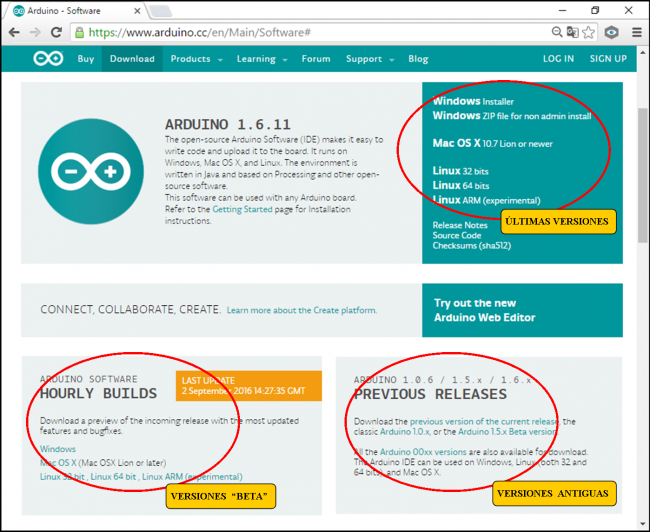650x532 pixels.
Task: Download Windows ZIP file for non admin install
Action: pyautogui.click(x=512, y=116)
